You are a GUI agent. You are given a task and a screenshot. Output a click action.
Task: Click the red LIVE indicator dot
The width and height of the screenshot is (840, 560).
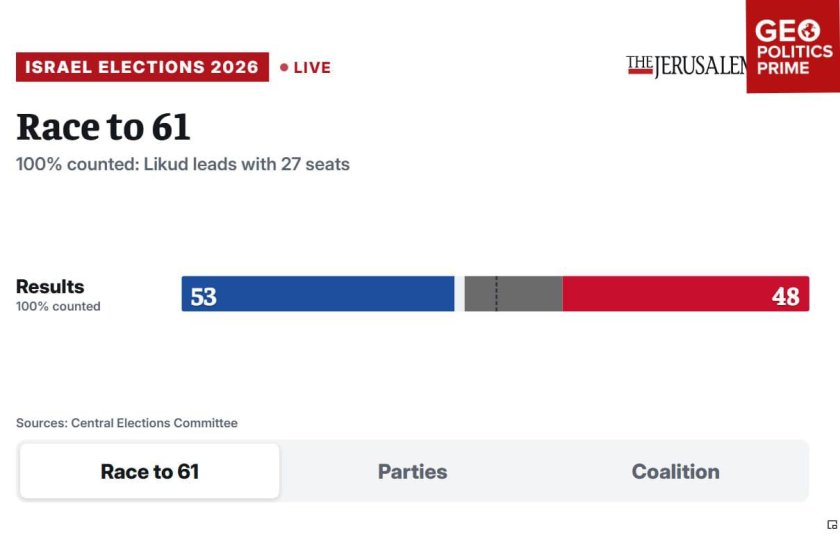click(x=284, y=68)
